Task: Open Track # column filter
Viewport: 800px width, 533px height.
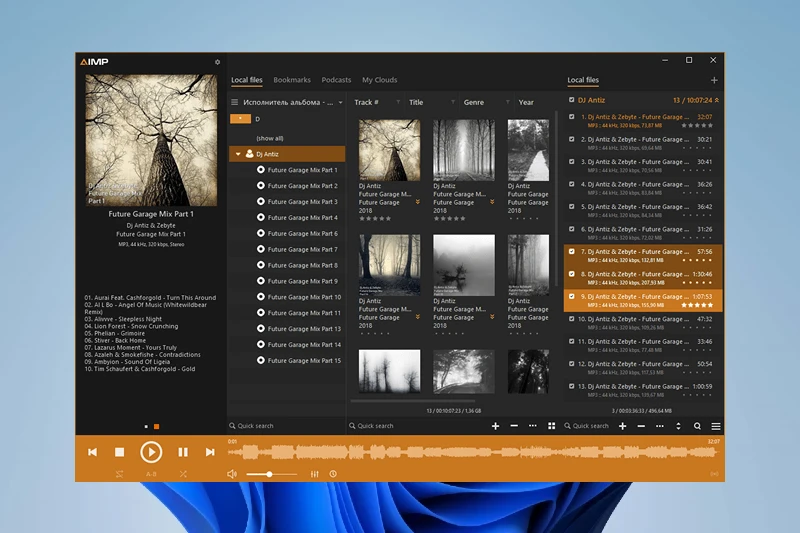Action: coord(398,102)
